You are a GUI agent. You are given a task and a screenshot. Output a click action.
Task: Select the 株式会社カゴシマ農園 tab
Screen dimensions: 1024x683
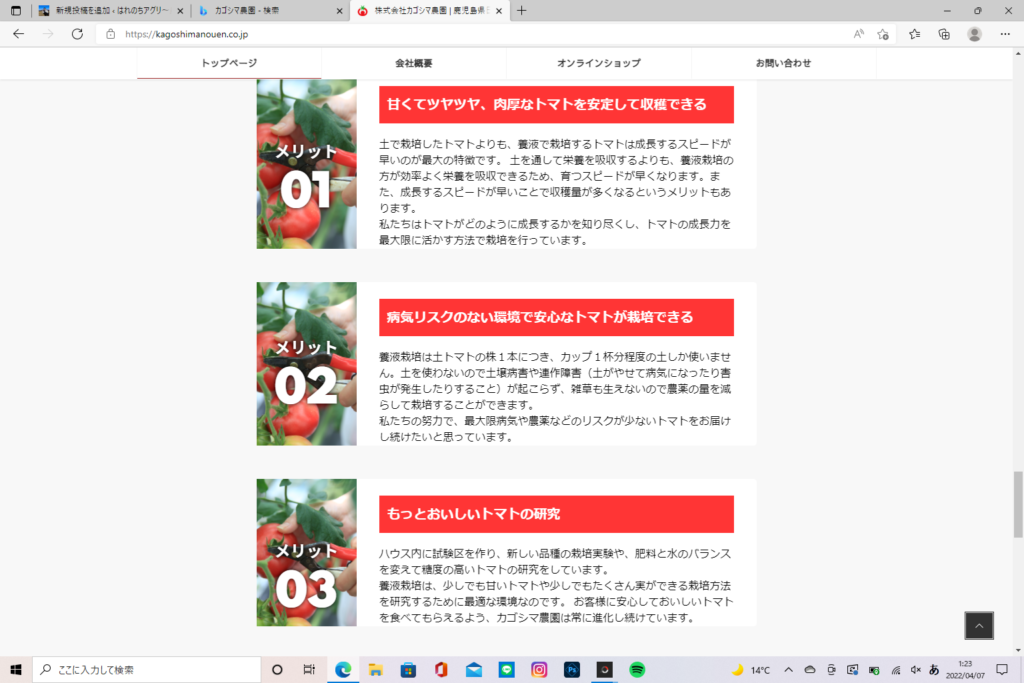tap(431, 10)
